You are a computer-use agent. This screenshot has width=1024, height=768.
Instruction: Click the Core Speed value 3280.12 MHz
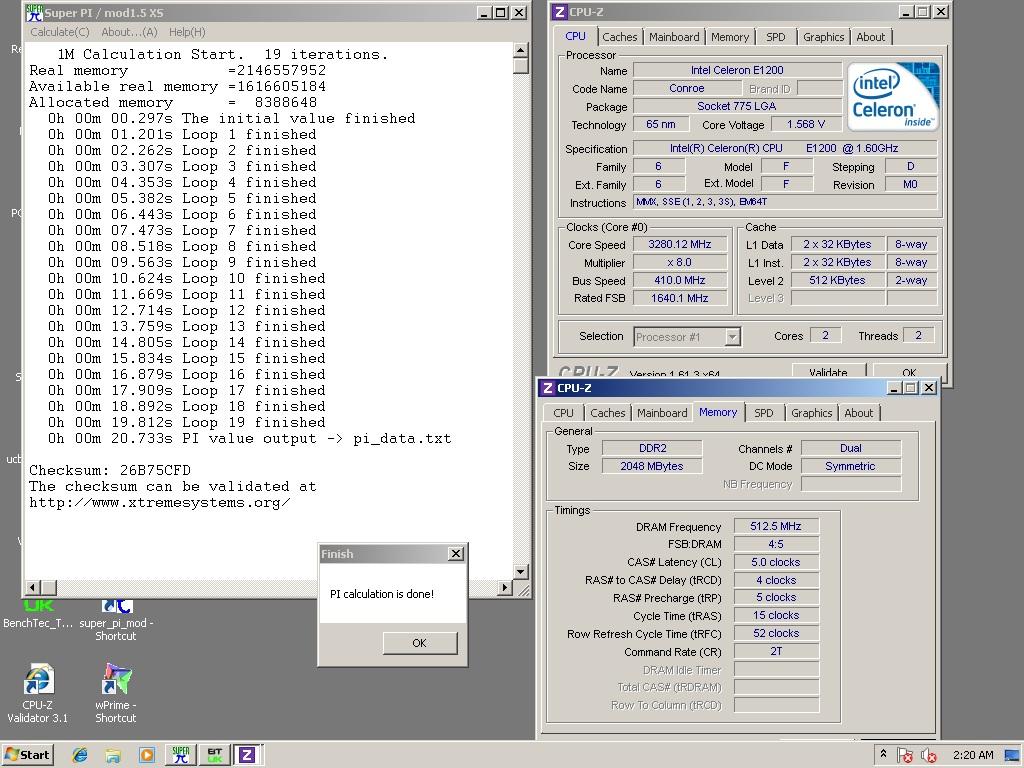click(679, 244)
